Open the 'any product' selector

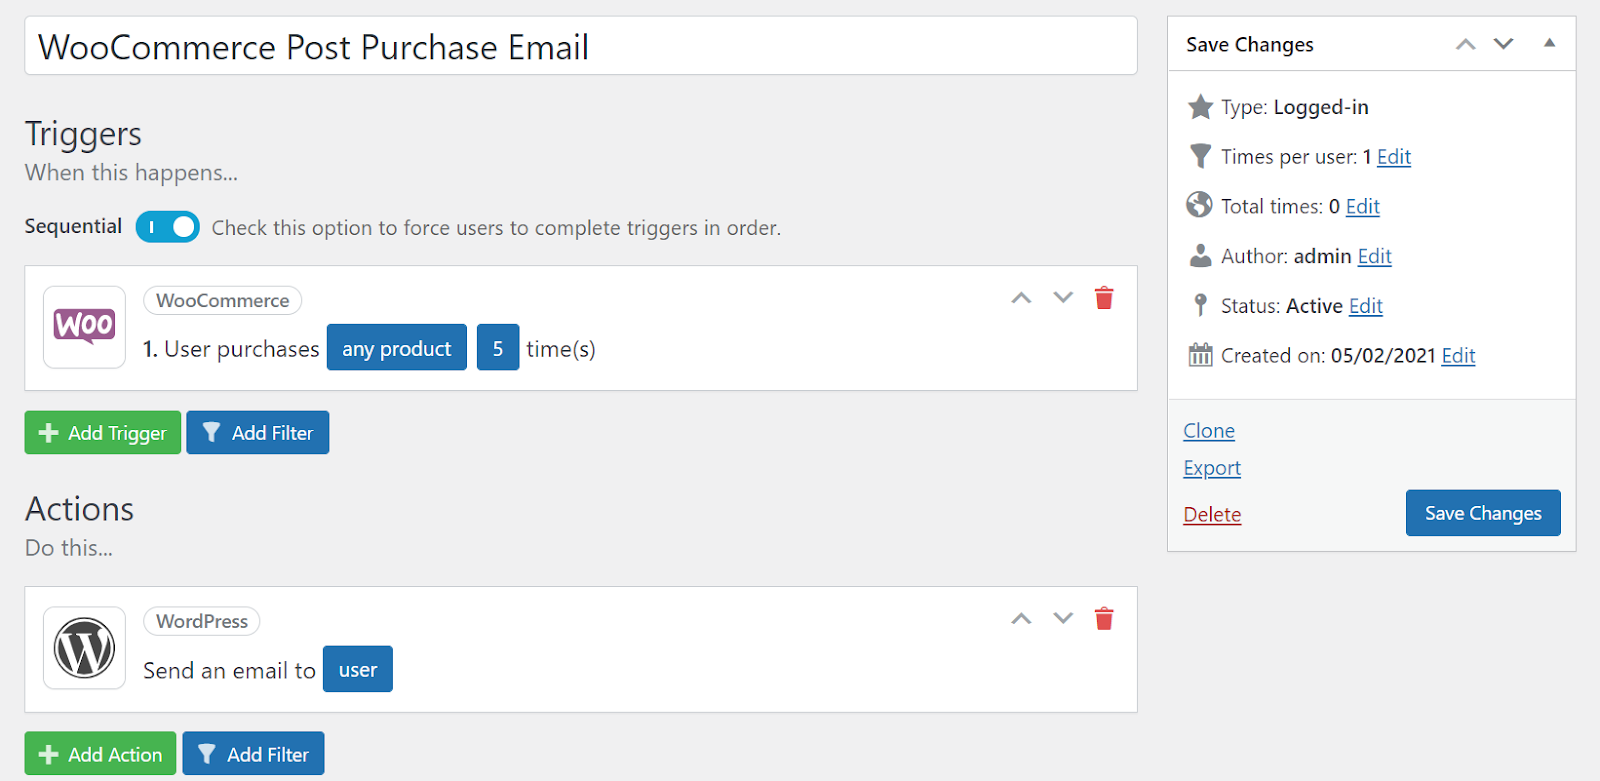396,348
